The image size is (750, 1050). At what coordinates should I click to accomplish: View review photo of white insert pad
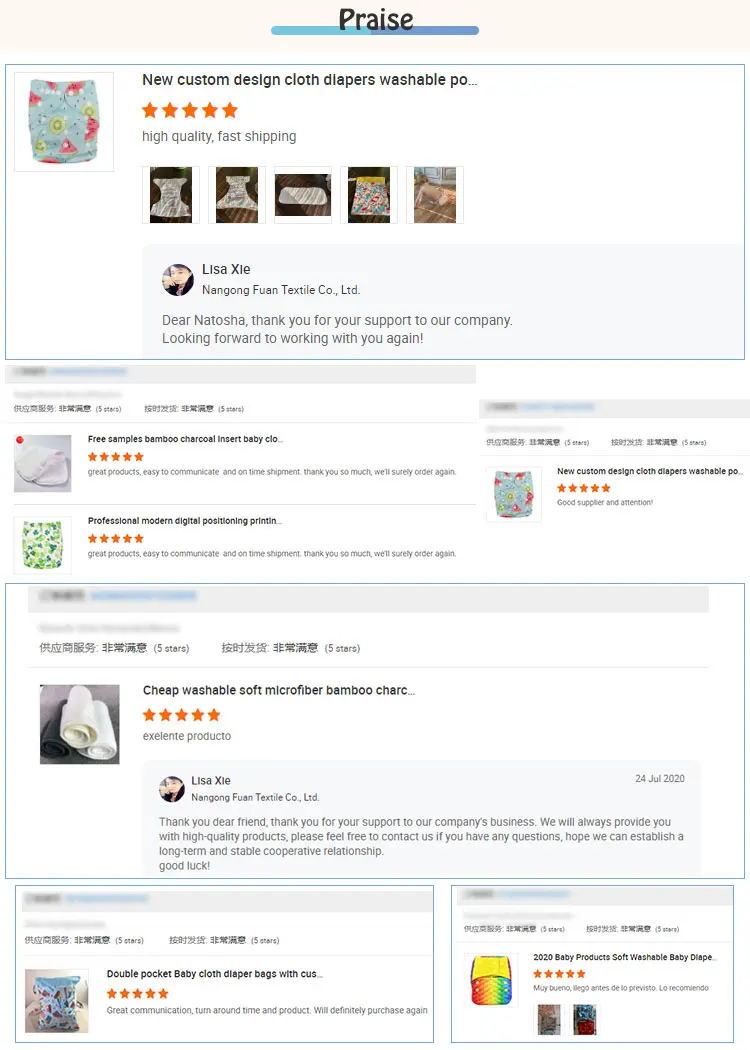303,195
